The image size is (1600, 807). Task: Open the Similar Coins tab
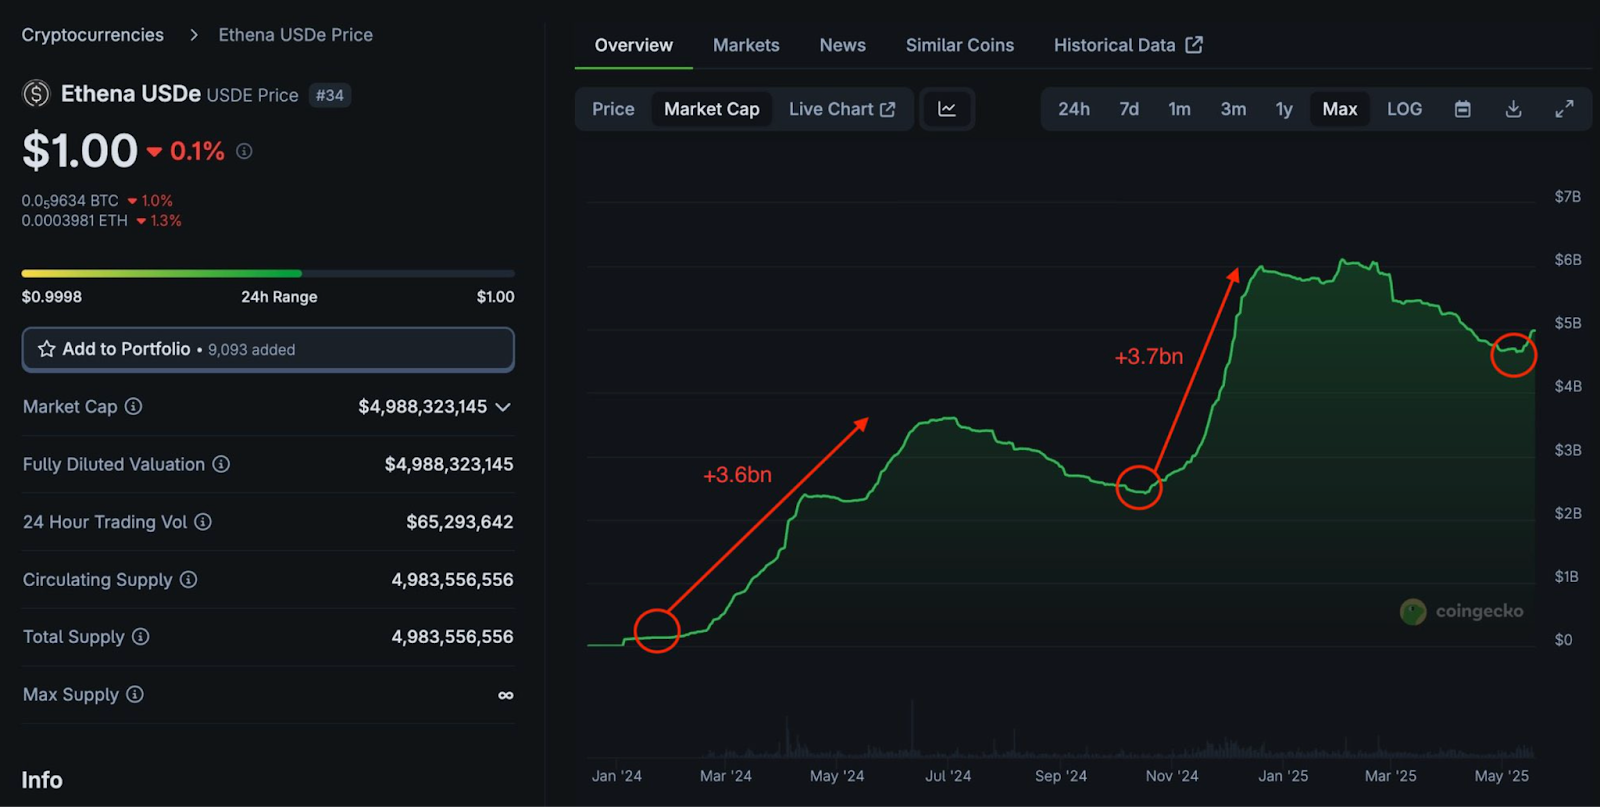click(x=960, y=45)
